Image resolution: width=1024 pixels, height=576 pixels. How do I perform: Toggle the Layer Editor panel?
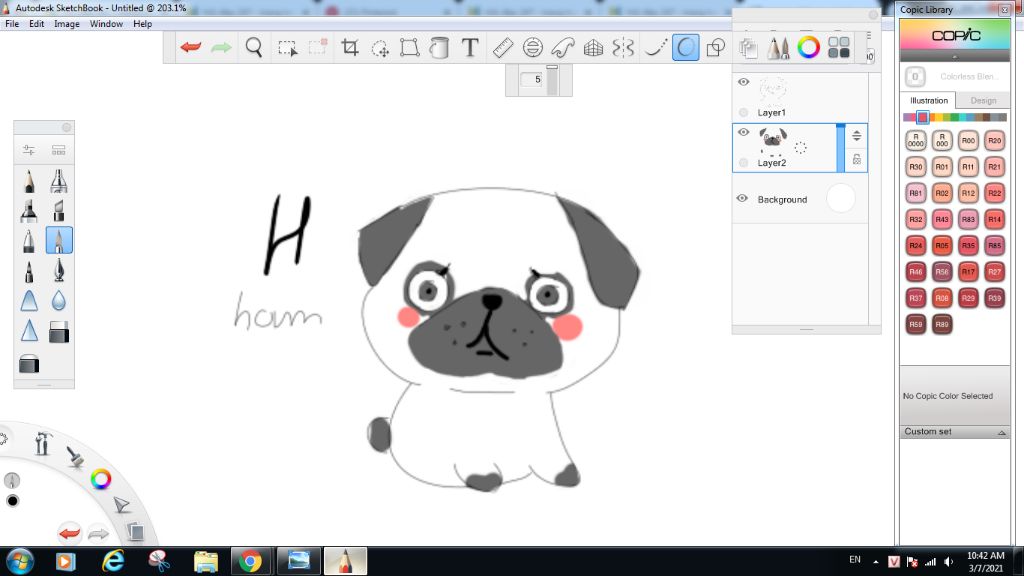748,47
